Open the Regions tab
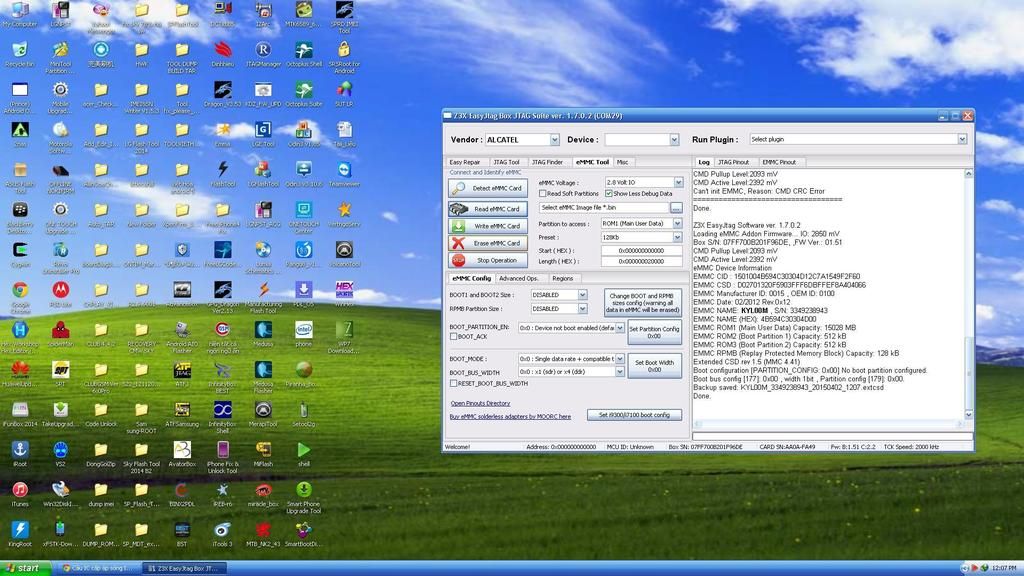Screen dimensions: 1024x576 point(562,278)
